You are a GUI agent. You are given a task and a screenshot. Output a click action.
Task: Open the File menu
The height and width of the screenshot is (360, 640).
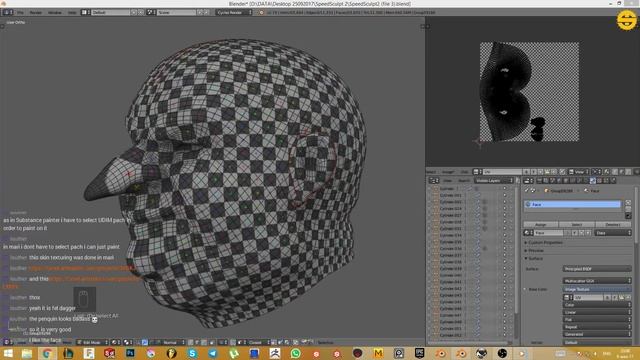coord(21,12)
